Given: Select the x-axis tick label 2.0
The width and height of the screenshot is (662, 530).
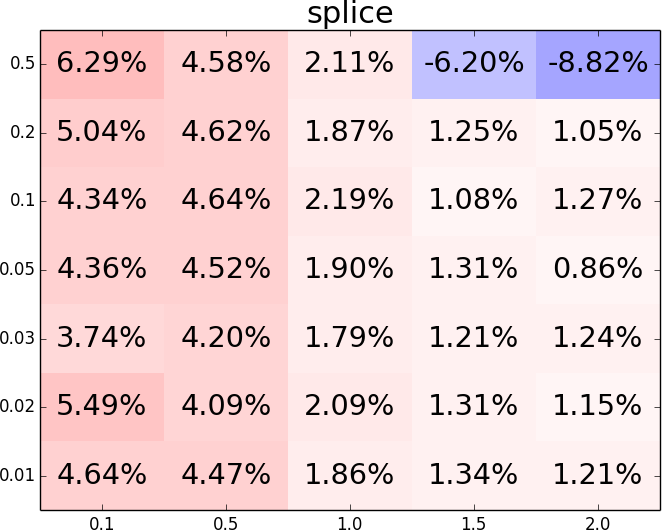Looking at the screenshot, I should click(598, 521).
